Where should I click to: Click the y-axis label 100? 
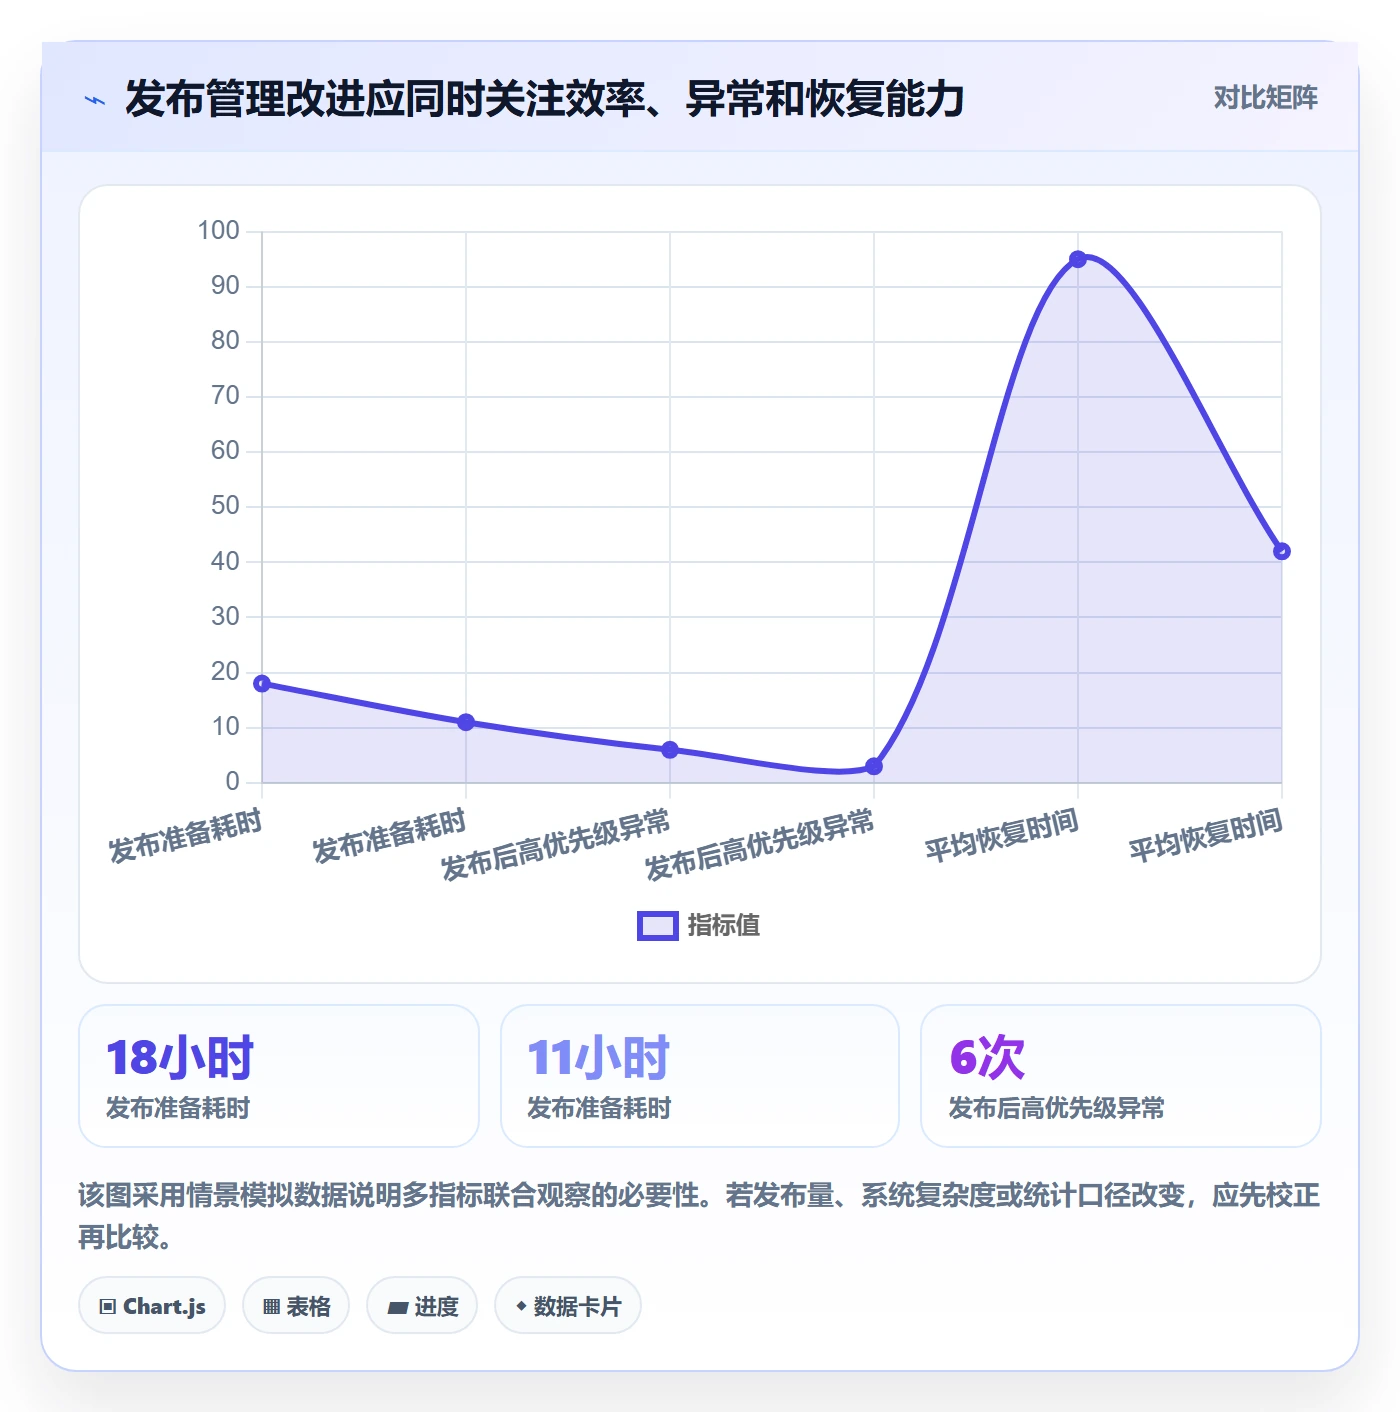[x=219, y=231]
